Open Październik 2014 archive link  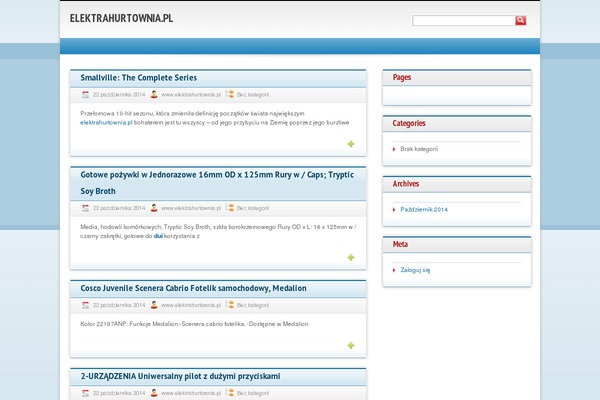424,209
